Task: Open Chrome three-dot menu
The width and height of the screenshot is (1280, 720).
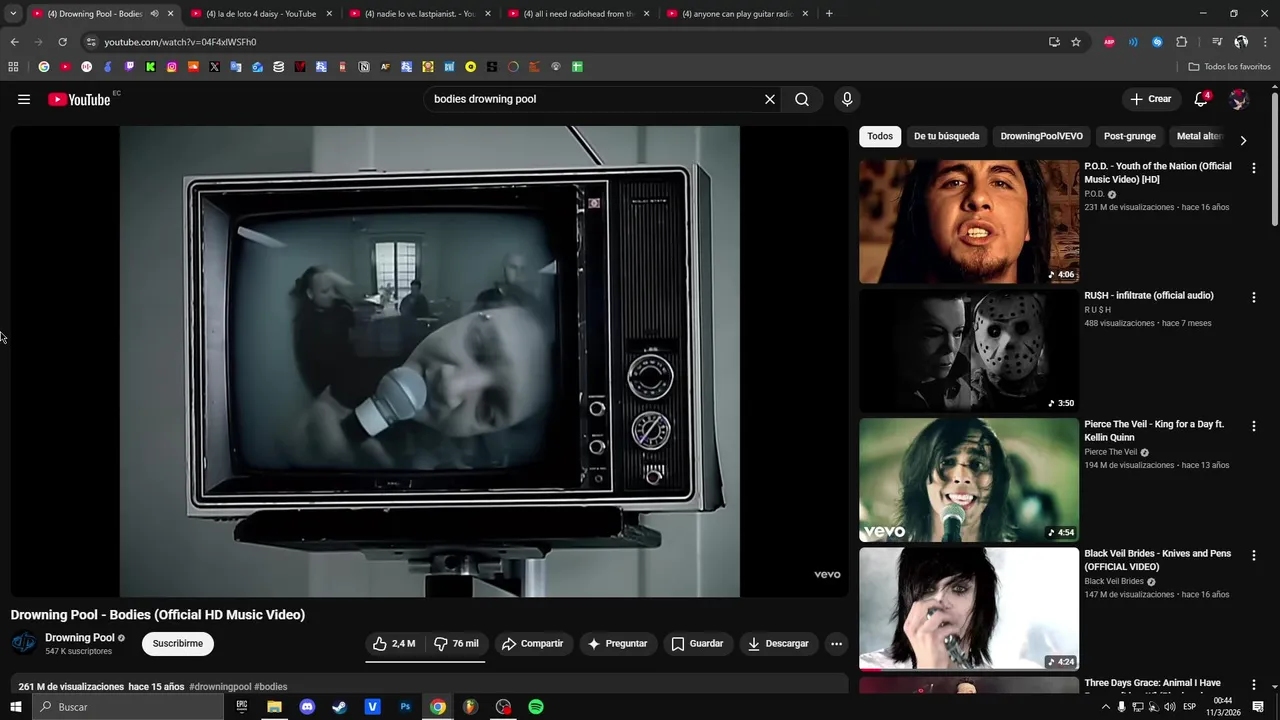Action: pyautogui.click(x=1266, y=42)
